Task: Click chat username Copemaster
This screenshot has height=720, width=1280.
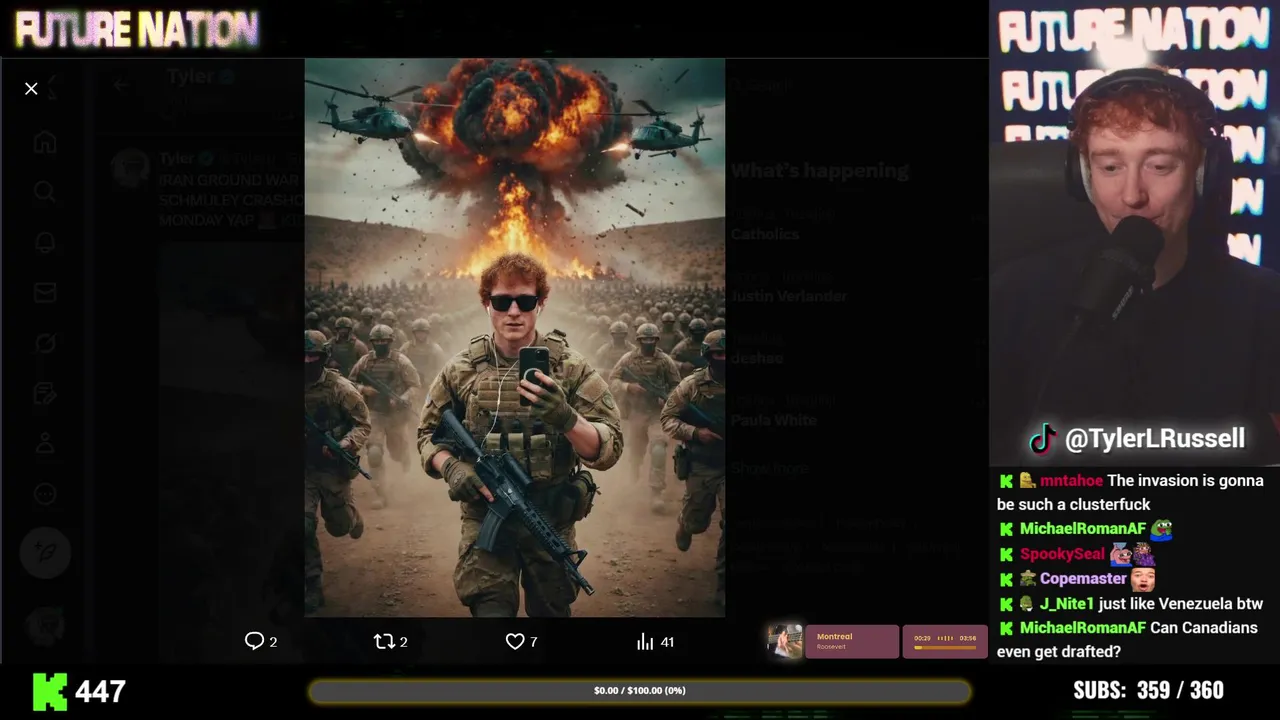Action: pos(1083,579)
